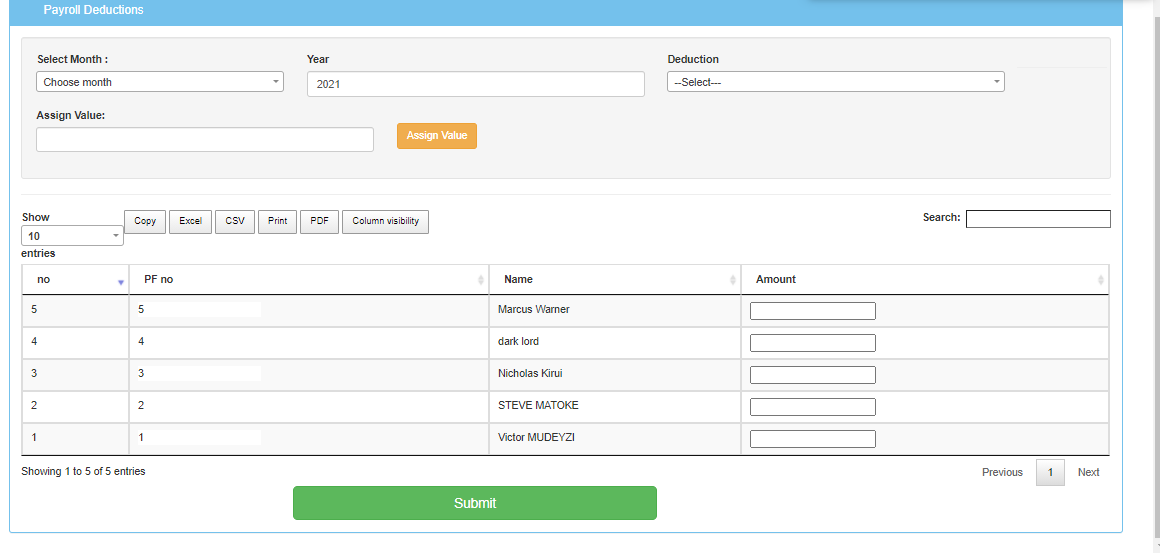Export table as PDF
Viewport: 1160px width, 553px height.
(319, 221)
